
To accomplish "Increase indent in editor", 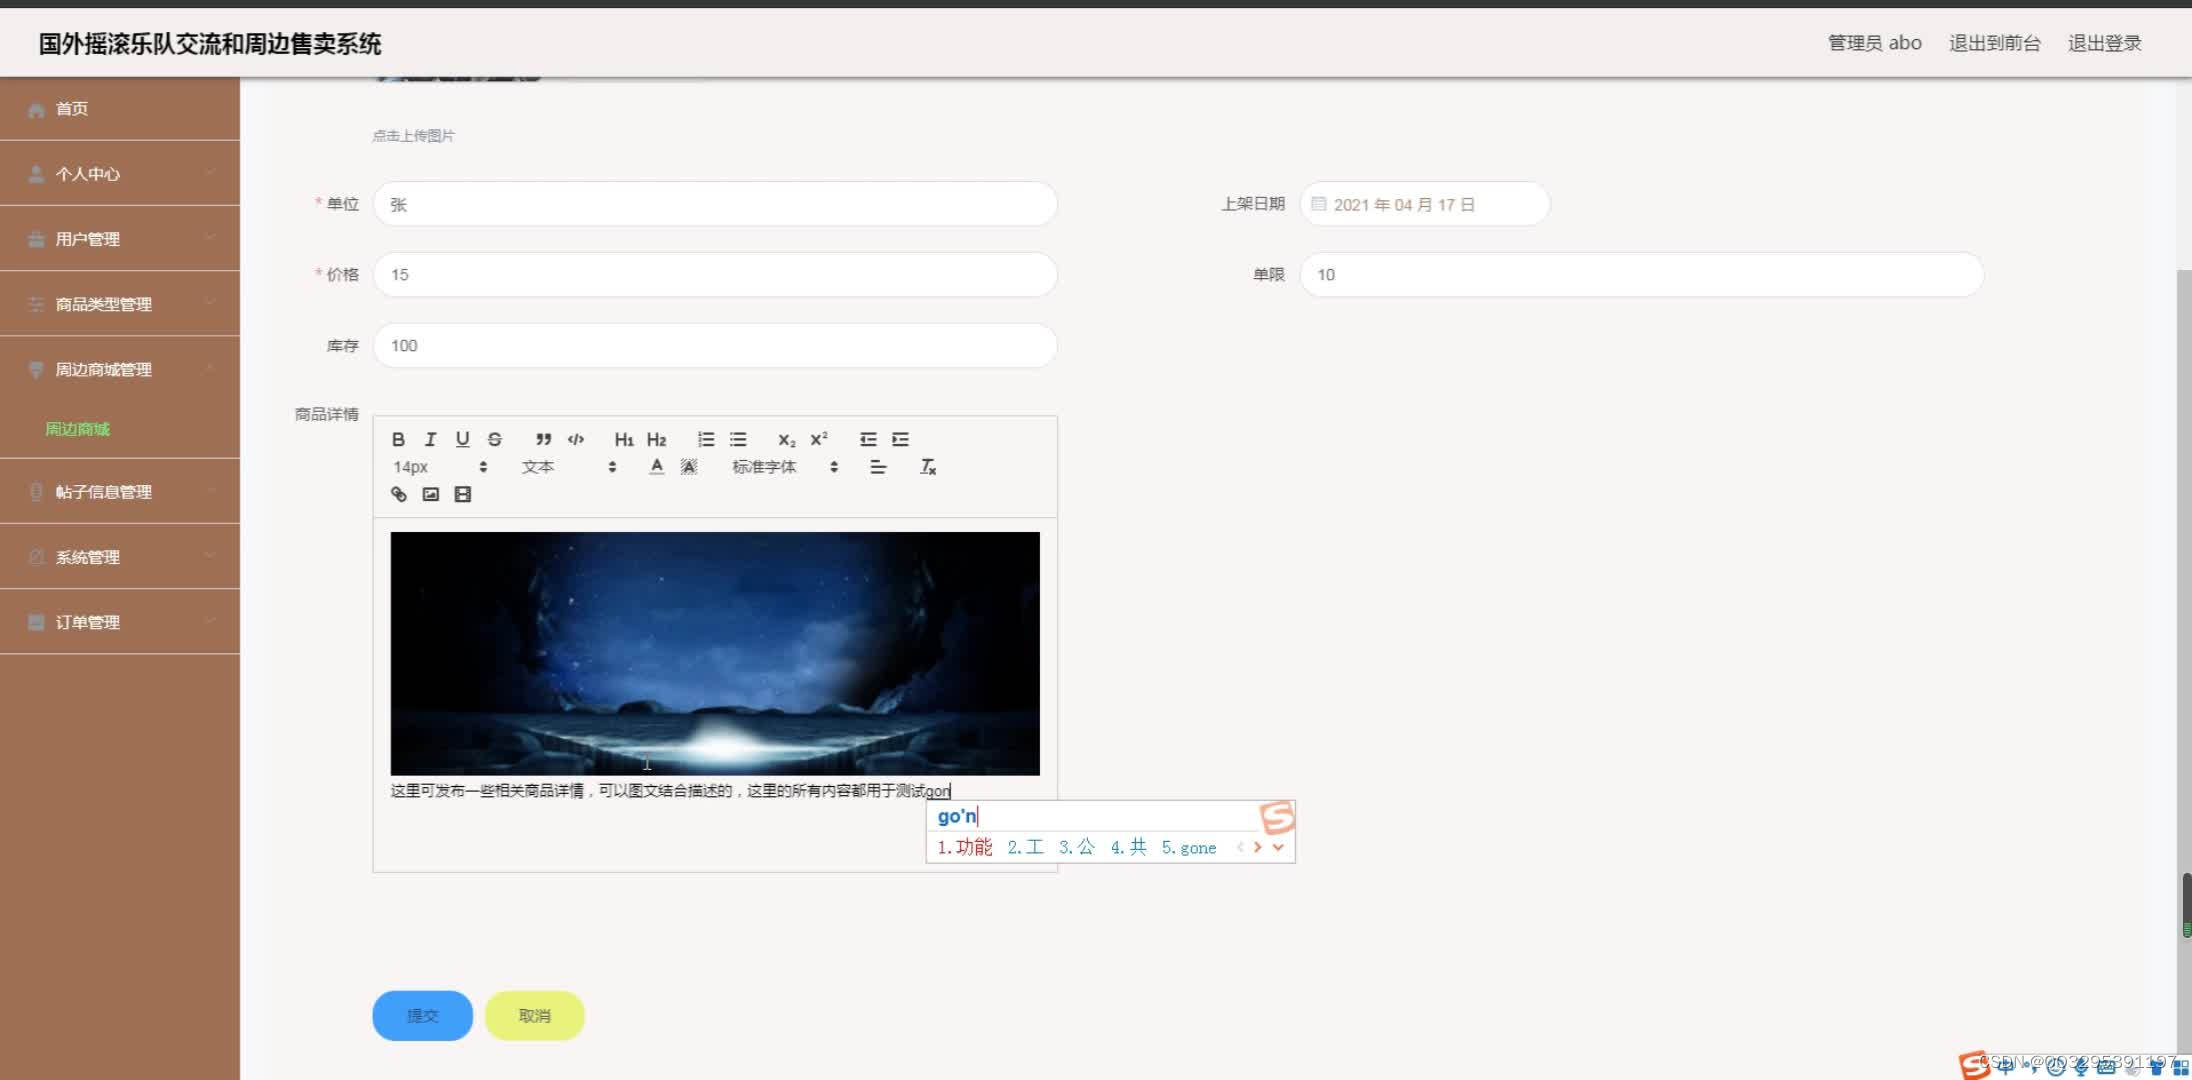I will click(900, 439).
